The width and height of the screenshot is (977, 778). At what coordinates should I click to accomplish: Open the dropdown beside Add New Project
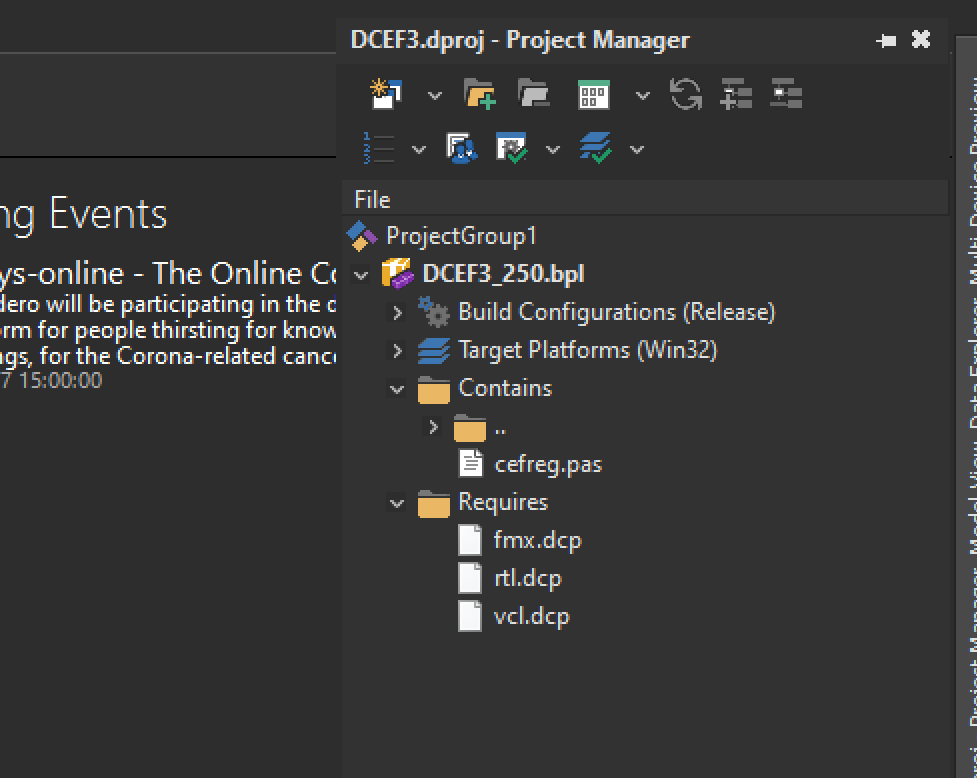click(434, 95)
